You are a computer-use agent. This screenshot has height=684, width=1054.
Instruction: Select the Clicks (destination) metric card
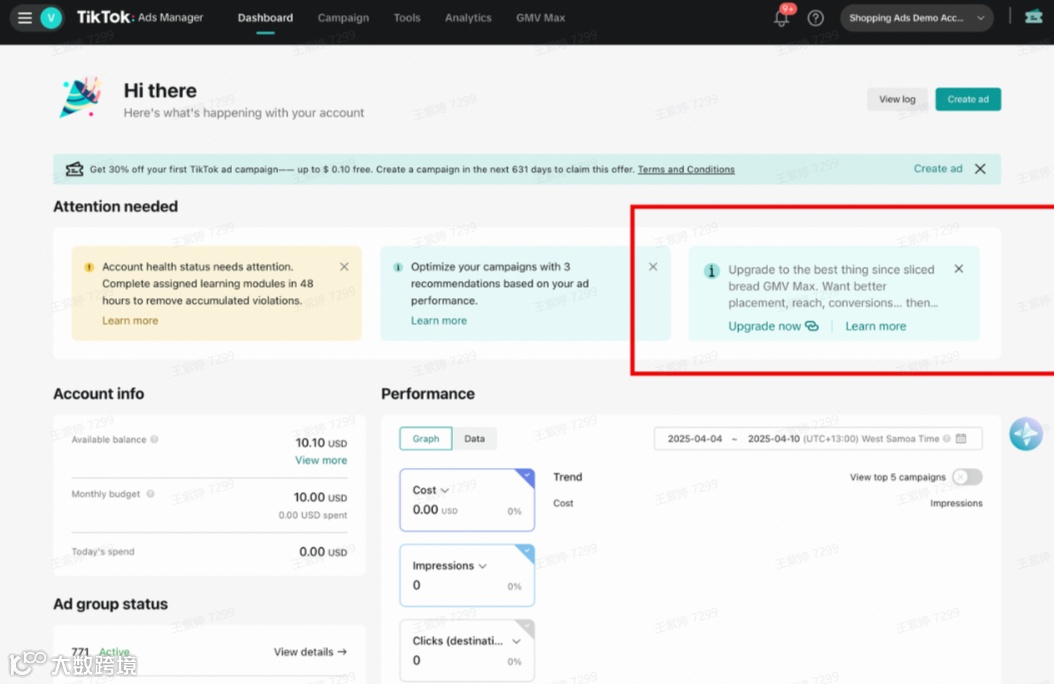point(467,650)
